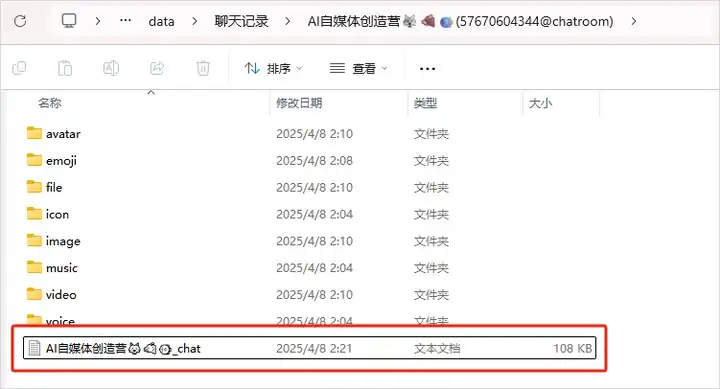The width and height of the screenshot is (720, 389).
Task: Click the avatar row 文件夹 type cell
Action: tap(431, 134)
